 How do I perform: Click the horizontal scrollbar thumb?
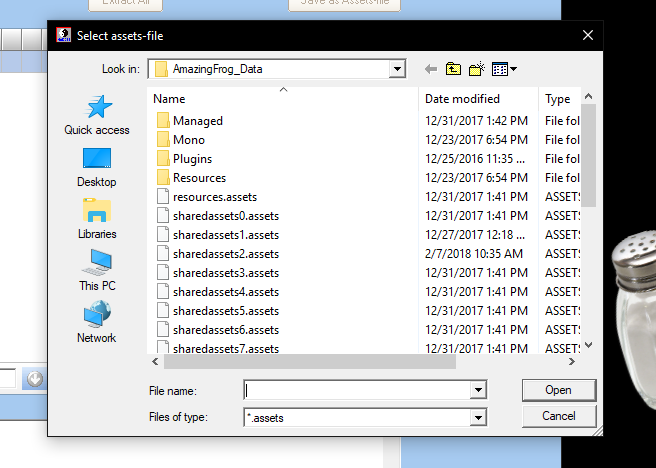click(310, 361)
